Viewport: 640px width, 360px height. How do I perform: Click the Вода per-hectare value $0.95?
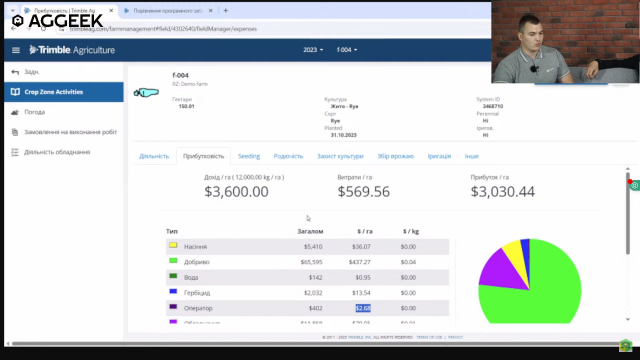[x=363, y=278]
